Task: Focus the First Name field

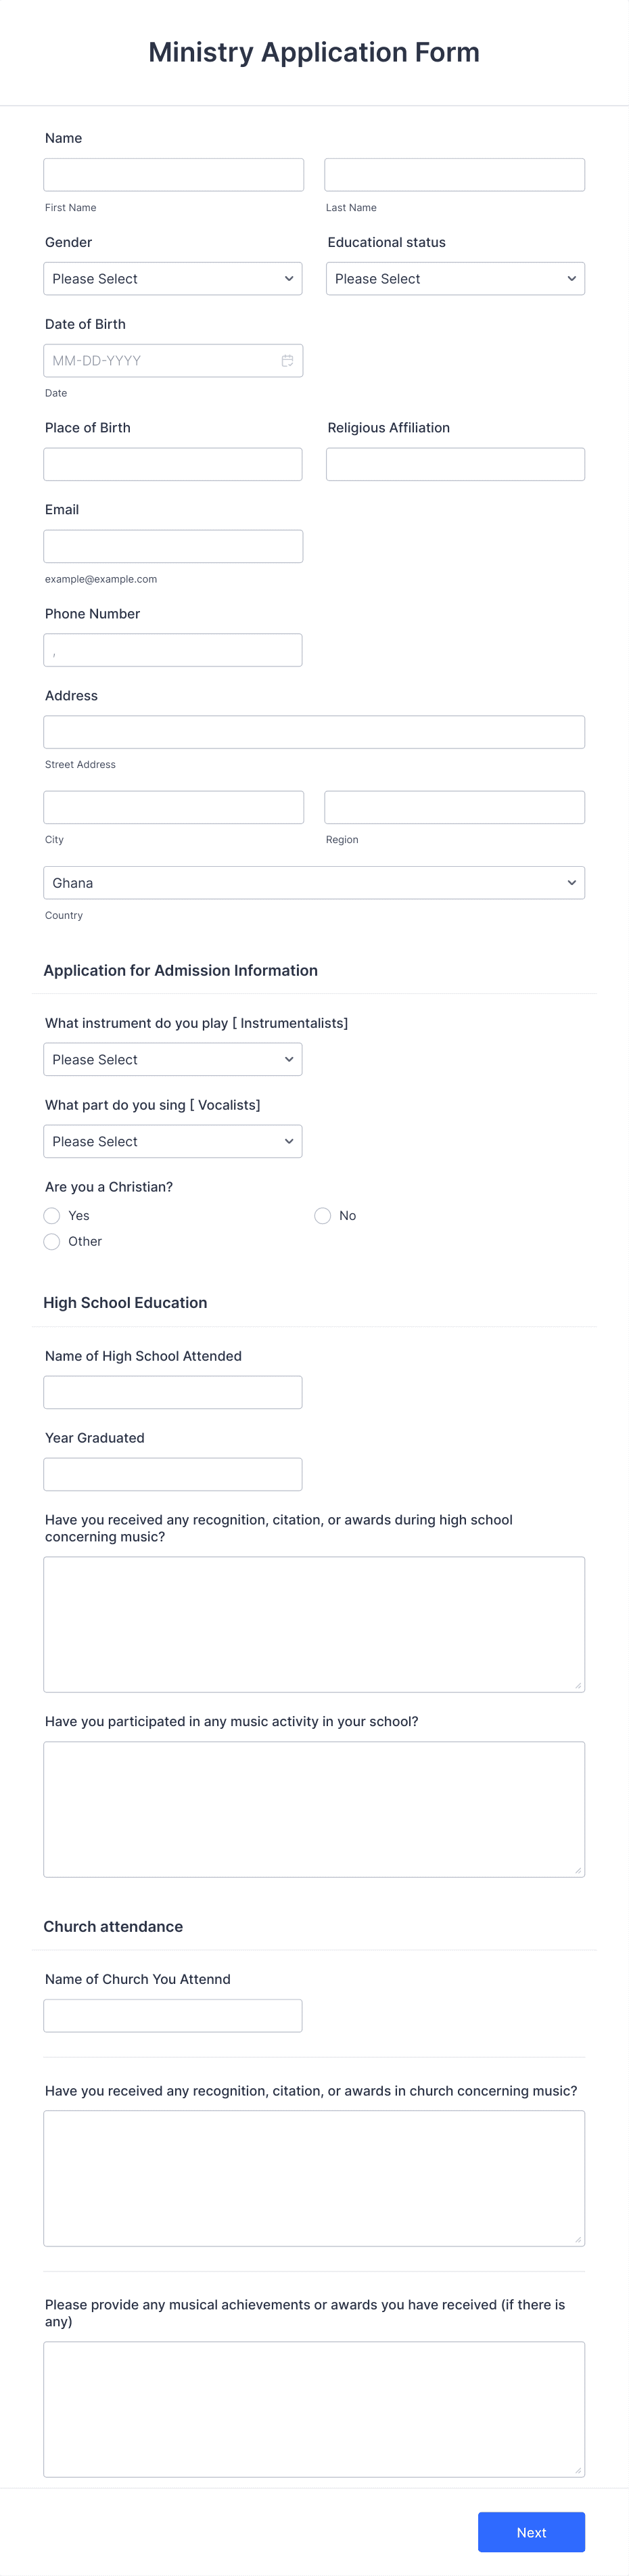Action: (x=173, y=175)
